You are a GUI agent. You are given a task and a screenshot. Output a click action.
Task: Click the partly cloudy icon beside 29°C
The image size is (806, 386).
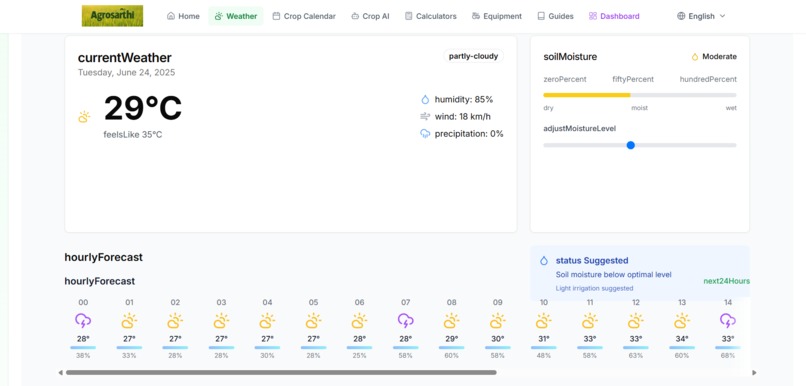coord(84,117)
